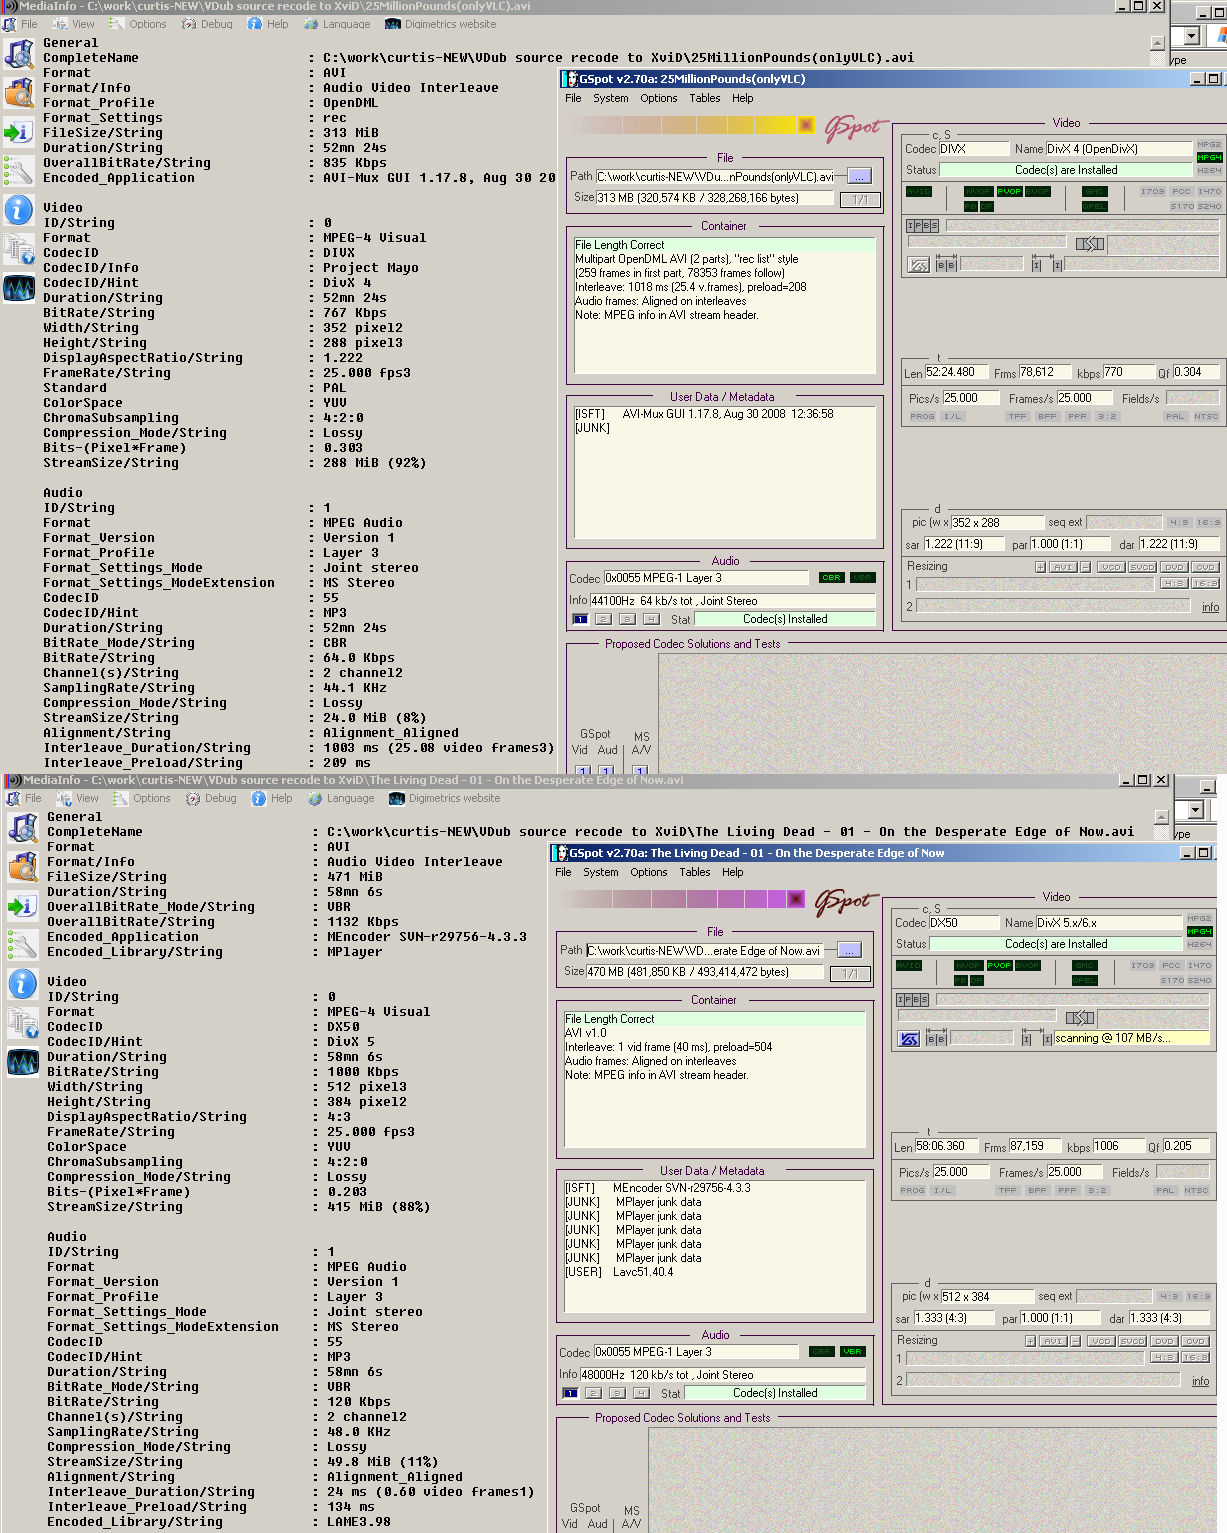This screenshot has width=1227, height=1533.
Task: Toggle the 16:9 resizing button in the Living Dead GSpot window
Action: click(x=1195, y=1357)
